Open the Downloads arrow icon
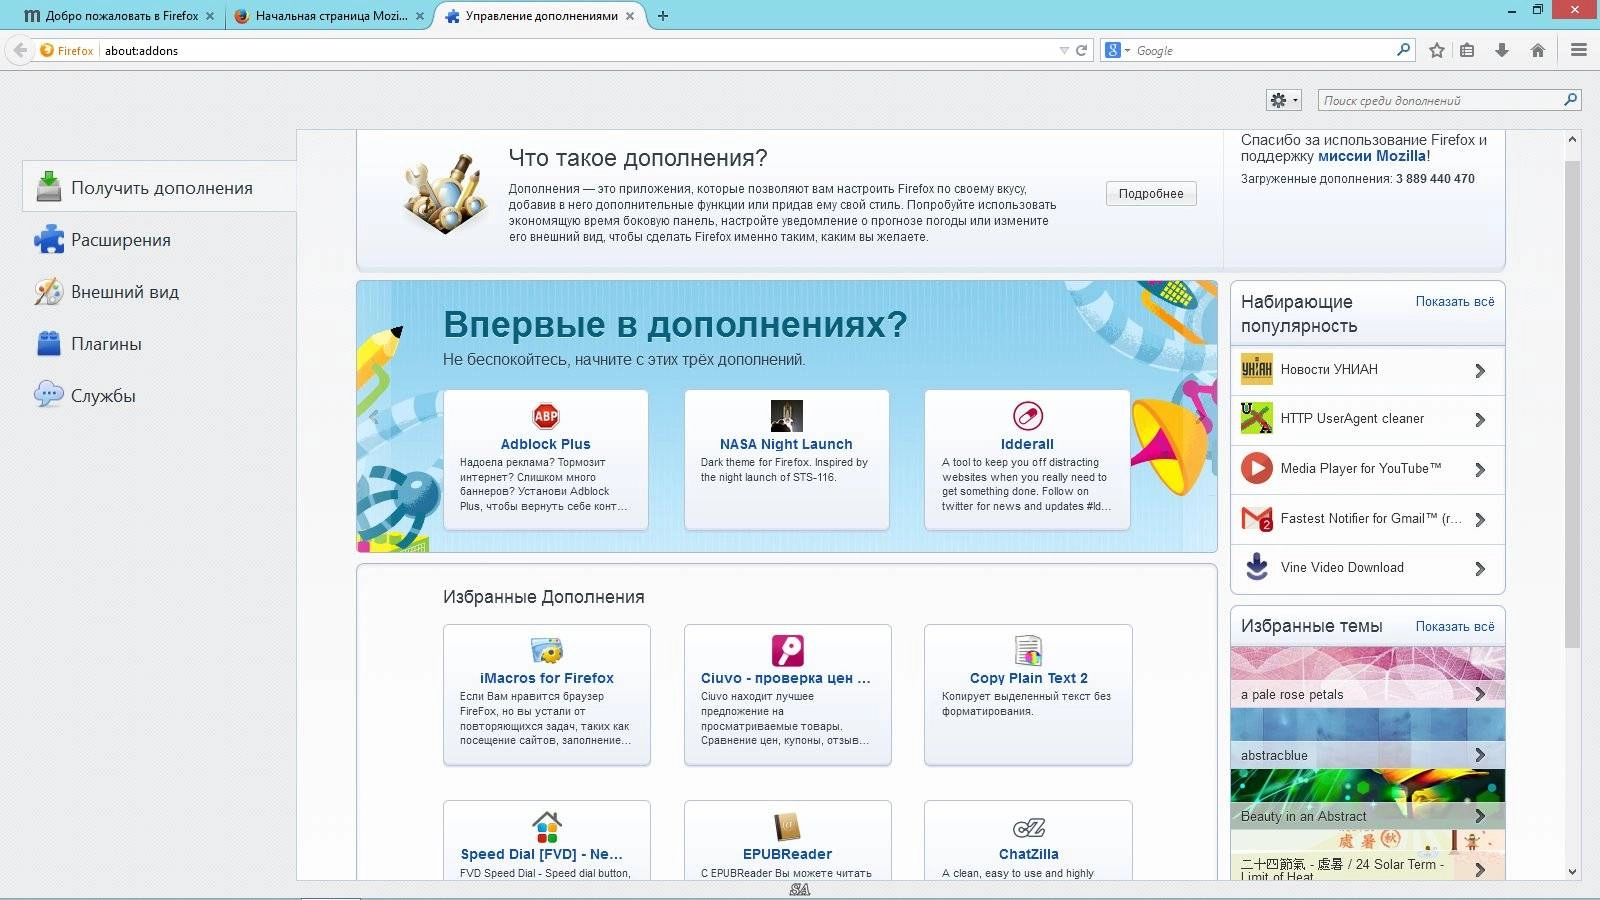 pyautogui.click(x=1502, y=50)
